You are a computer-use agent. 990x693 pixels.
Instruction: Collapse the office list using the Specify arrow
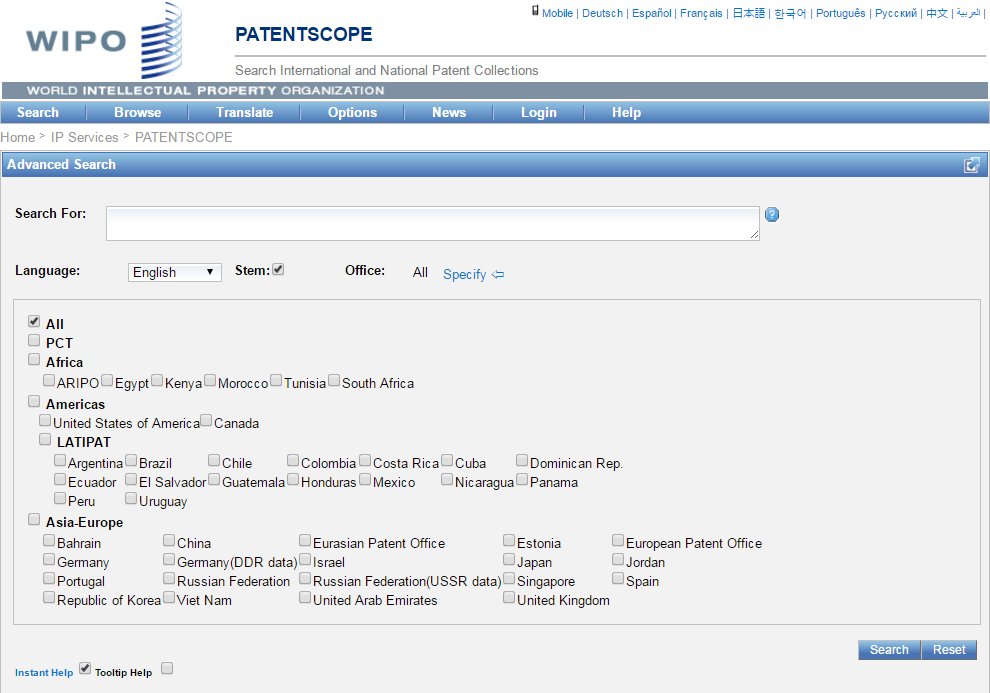click(x=498, y=275)
